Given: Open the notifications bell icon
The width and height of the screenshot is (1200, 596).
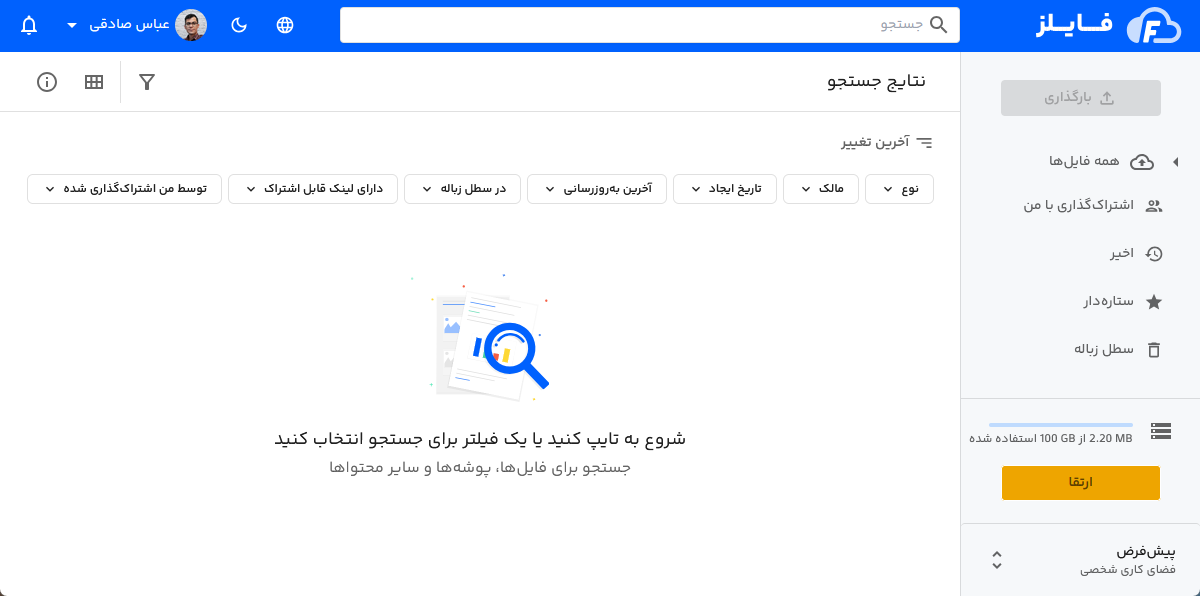Looking at the screenshot, I should (x=28, y=25).
